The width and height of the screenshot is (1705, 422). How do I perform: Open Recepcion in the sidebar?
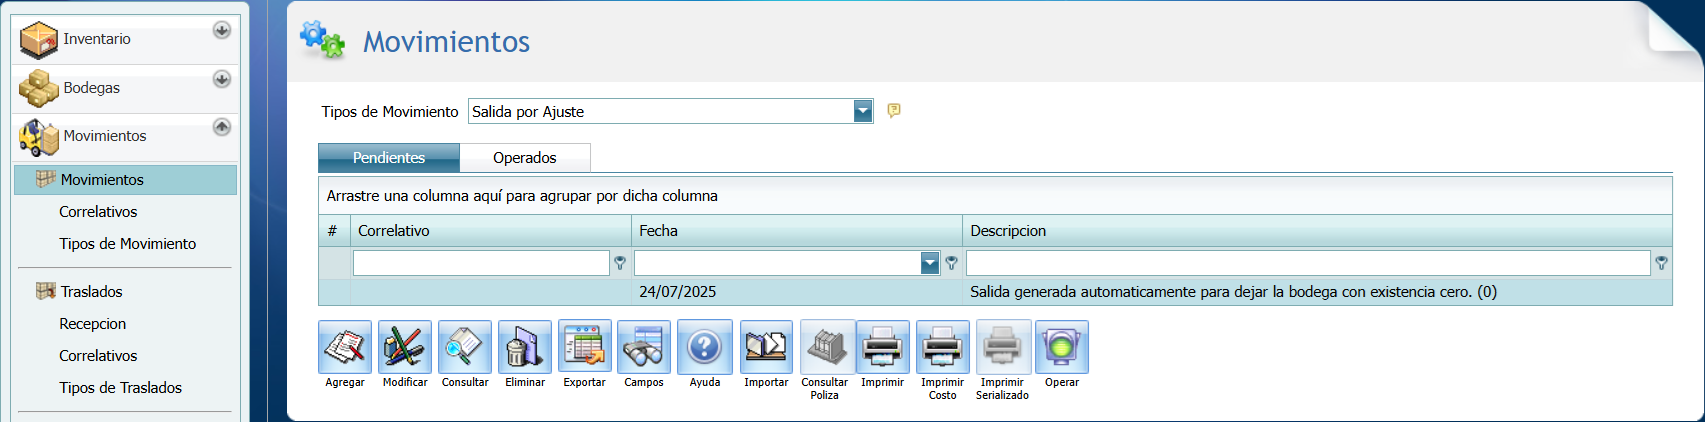click(x=92, y=324)
